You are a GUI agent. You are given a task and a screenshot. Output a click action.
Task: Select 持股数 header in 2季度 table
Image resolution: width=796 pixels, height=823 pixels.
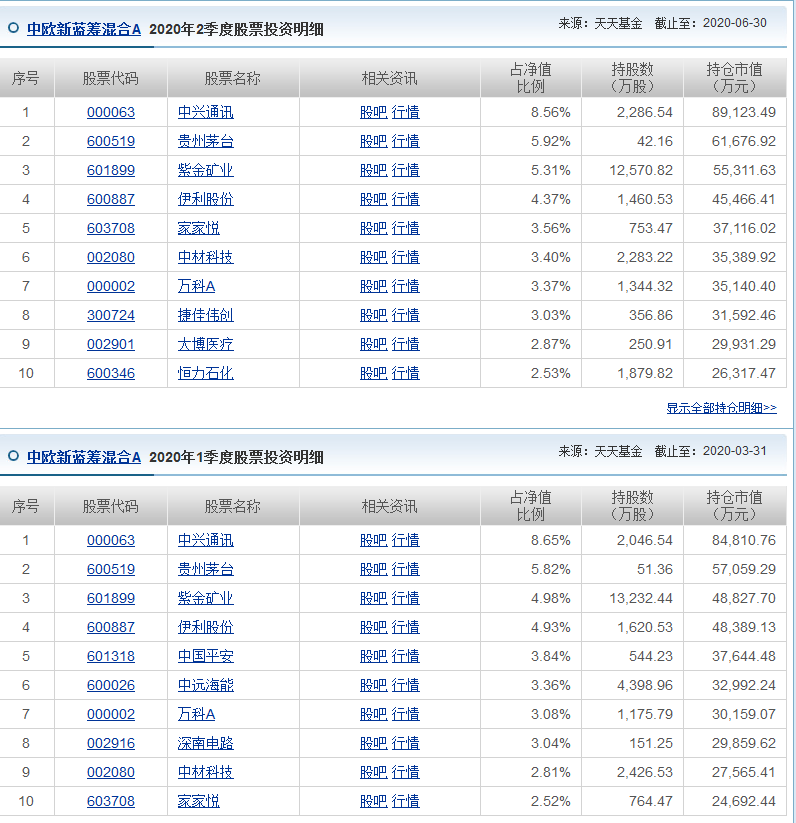coord(632,78)
